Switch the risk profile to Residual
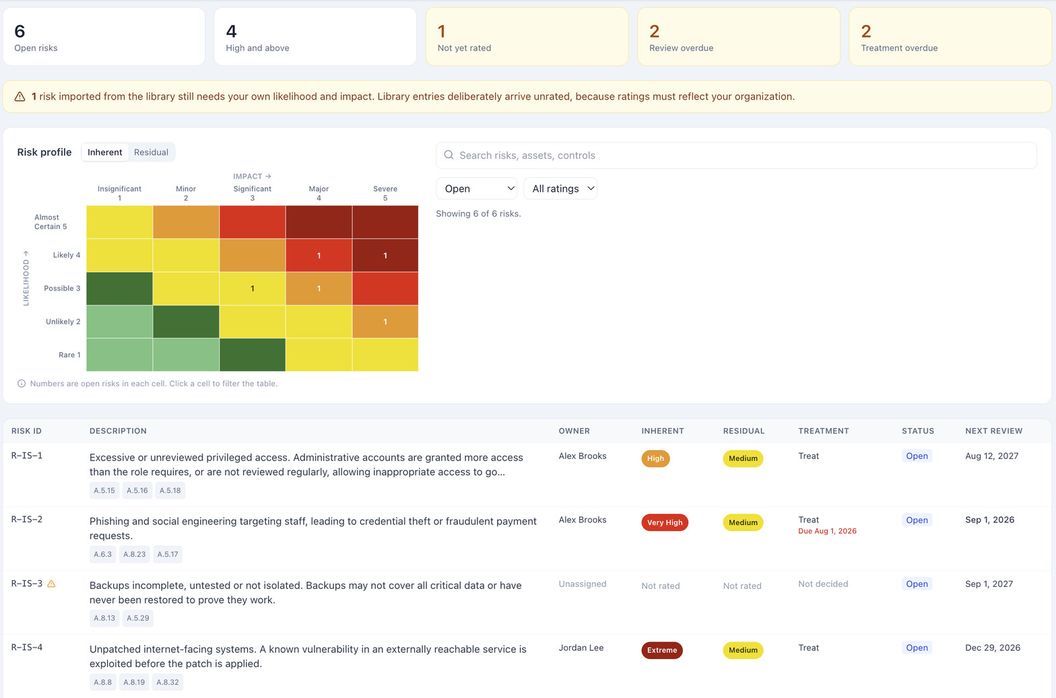This screenshot has height=698, width=1056. tap(151, 152)
